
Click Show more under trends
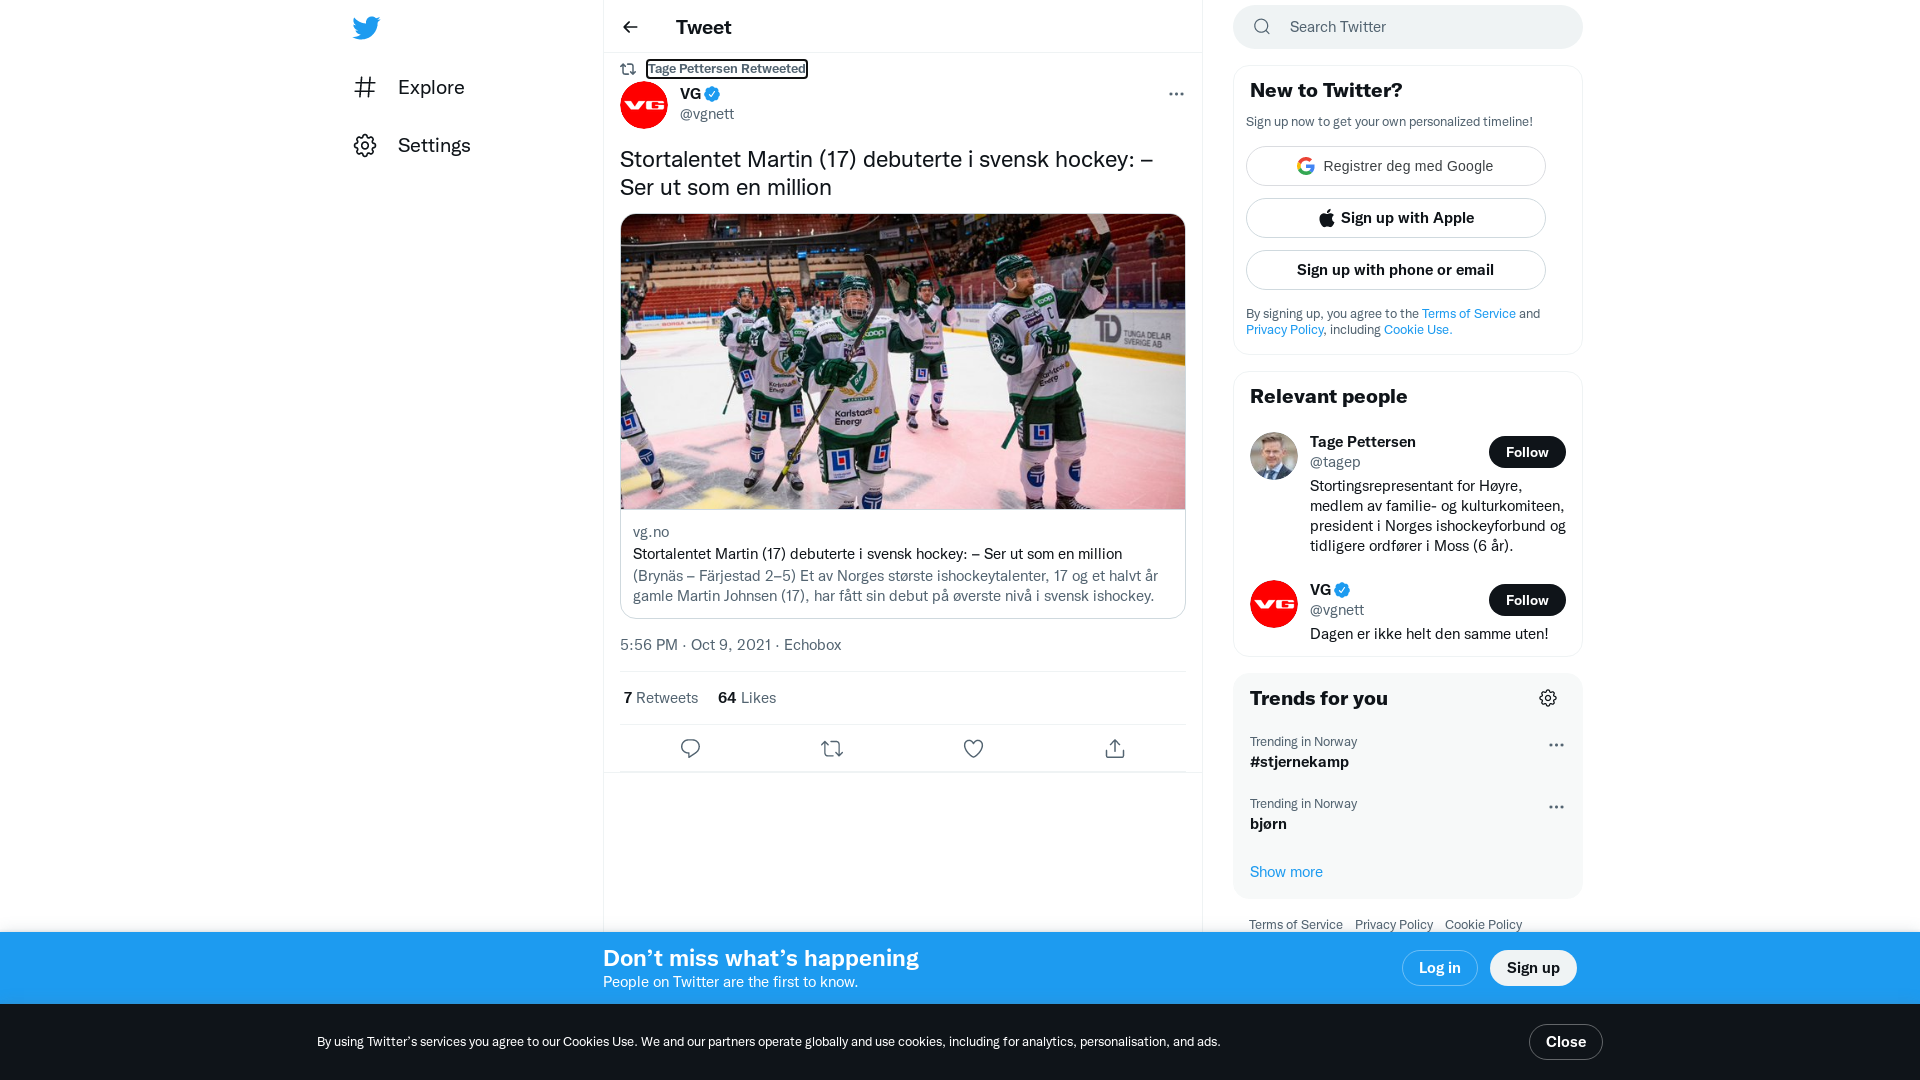1286,872
